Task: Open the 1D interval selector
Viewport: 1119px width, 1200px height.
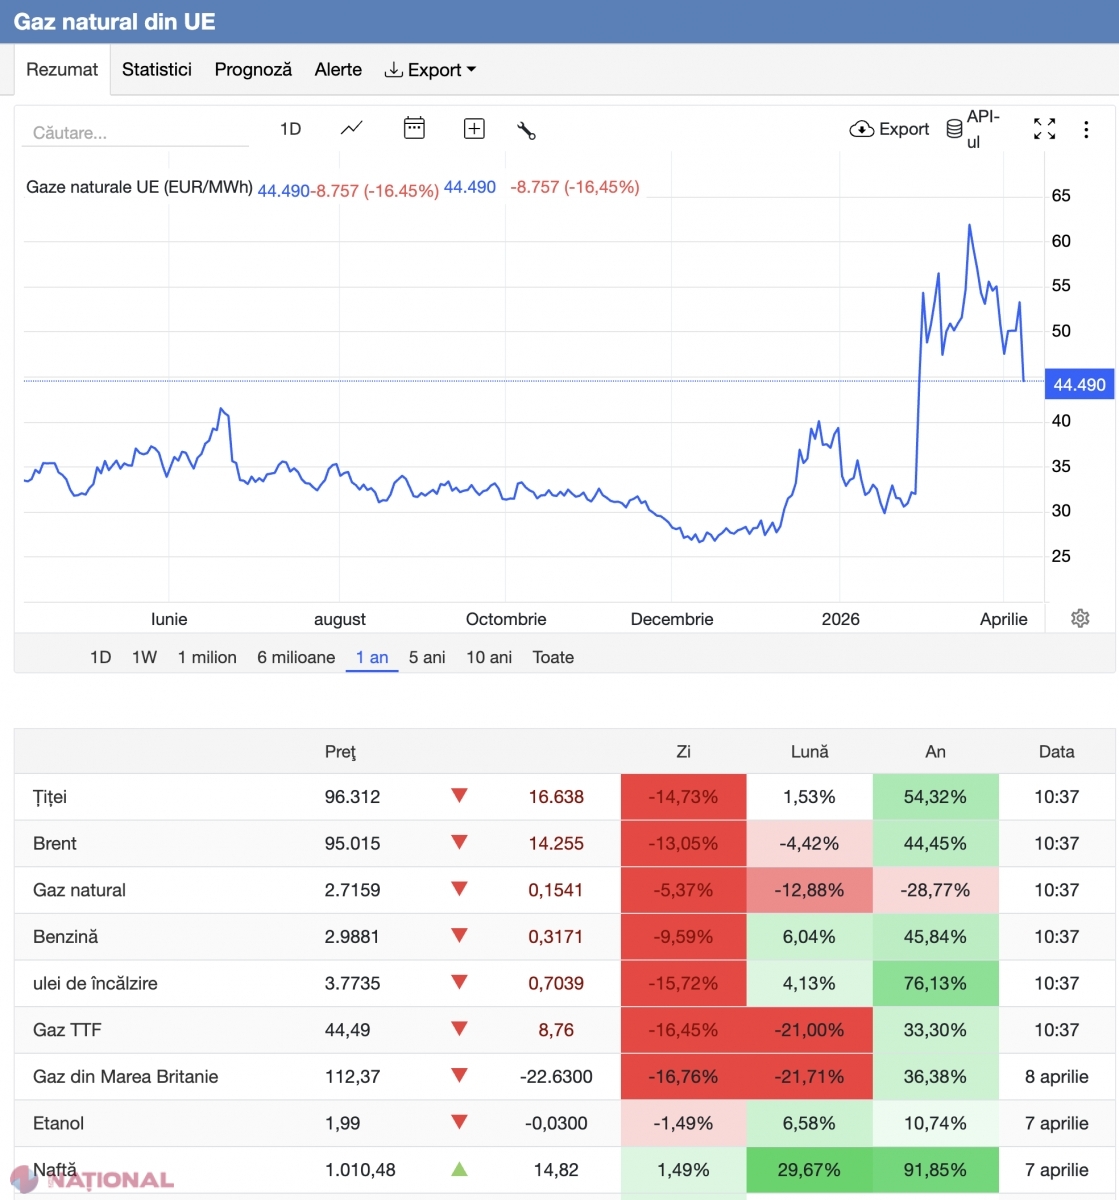Action: [x=290, y=129]
